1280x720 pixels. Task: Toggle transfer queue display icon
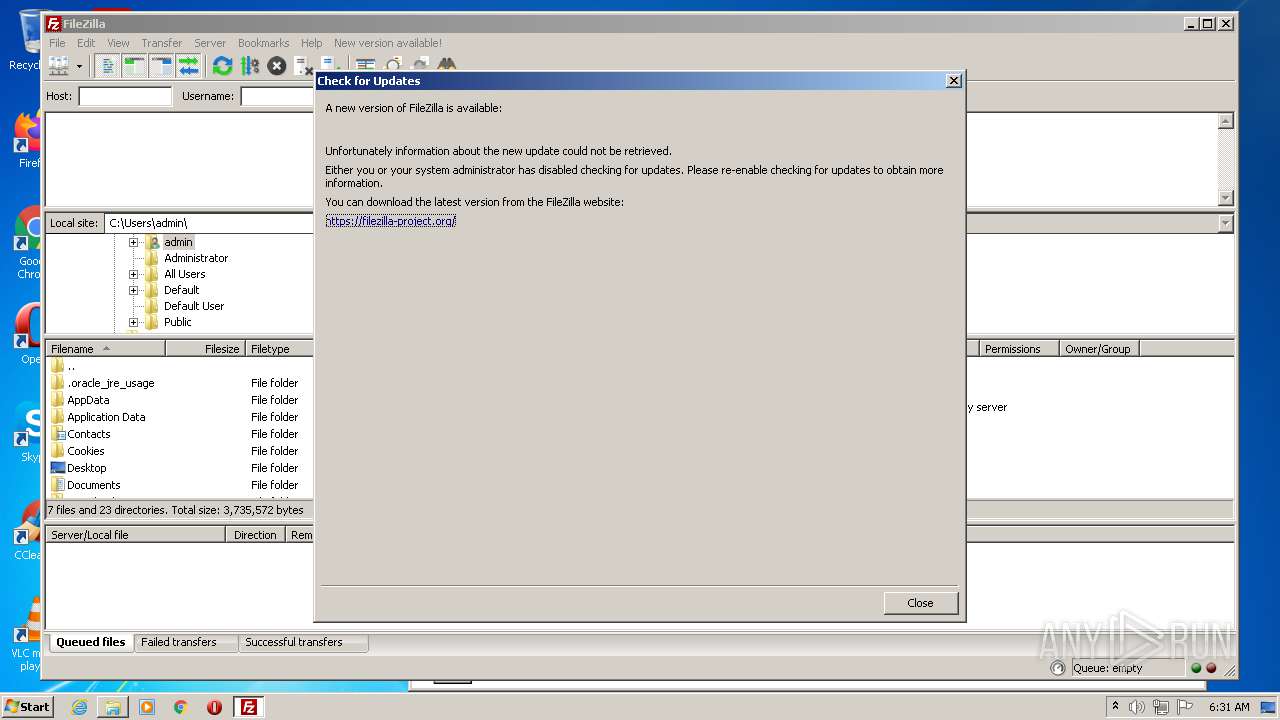point(188,66)
